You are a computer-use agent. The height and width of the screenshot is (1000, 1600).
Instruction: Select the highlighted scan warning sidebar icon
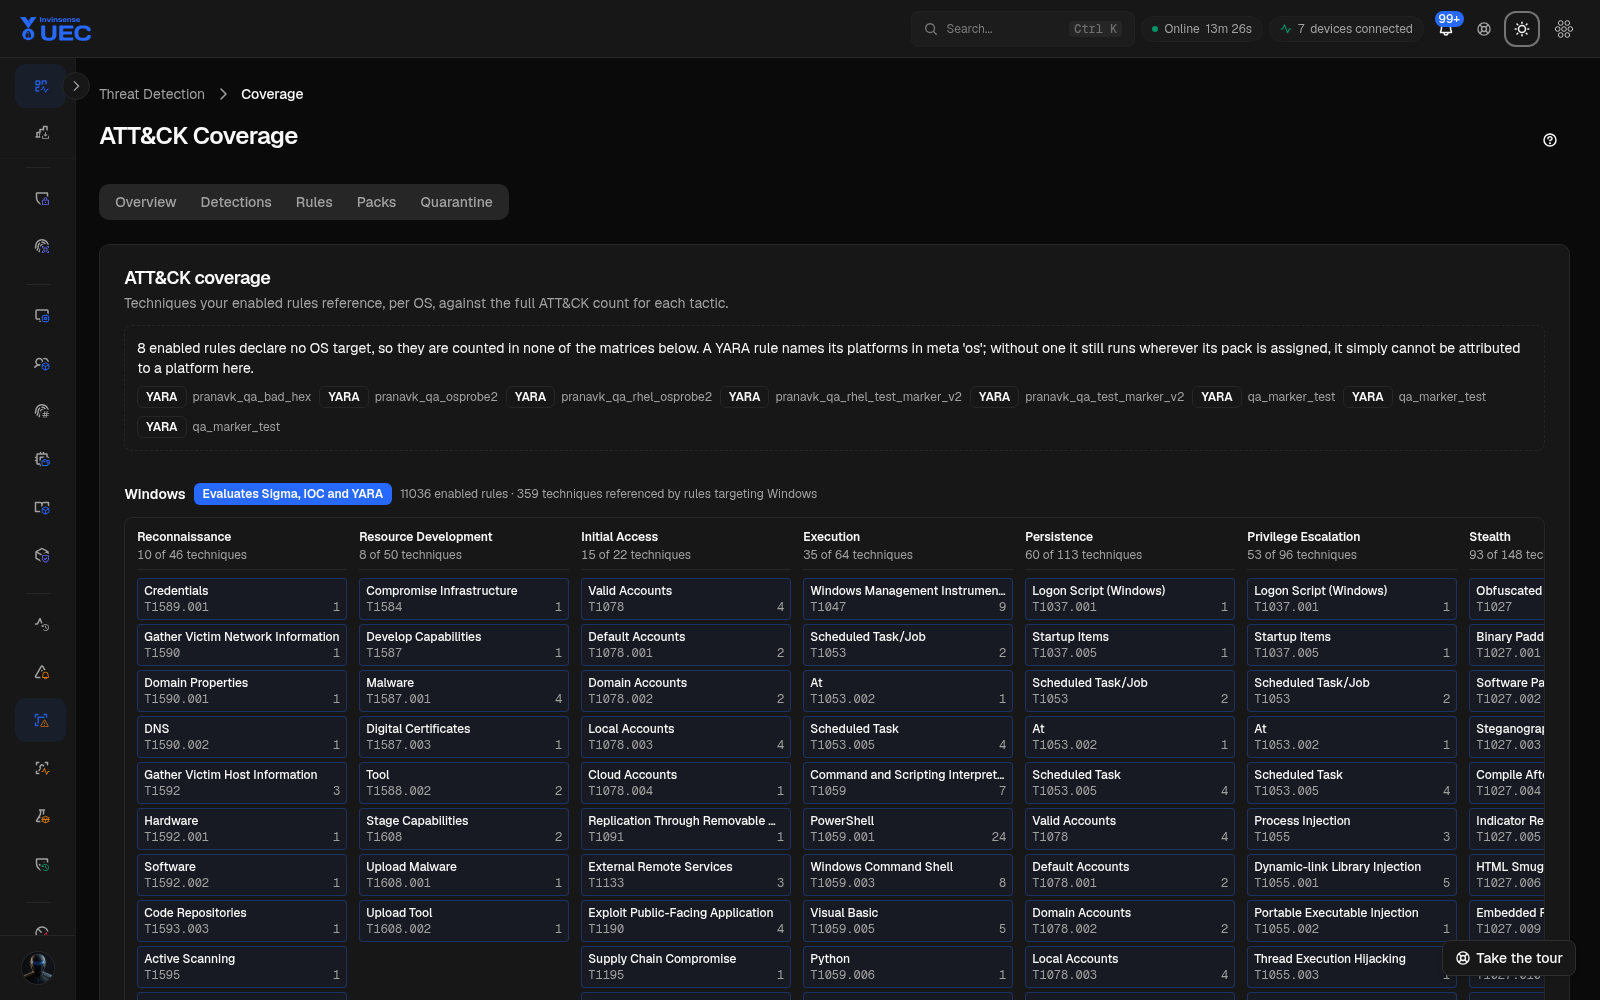tap(41, 720)
